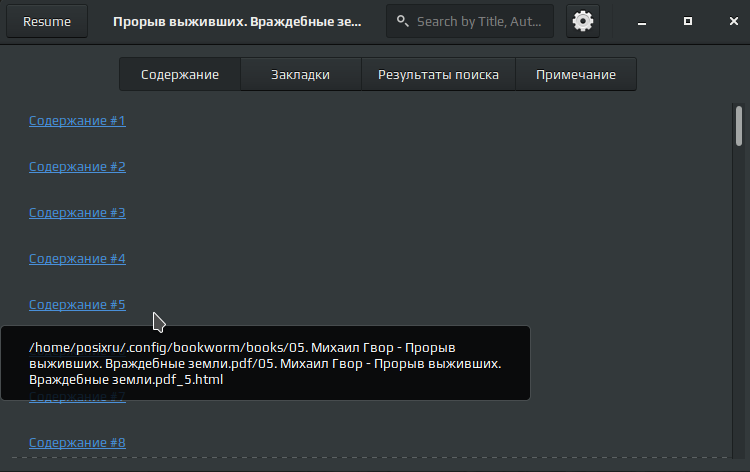The width and height of the screenshot is (750, 472).
Task: Go to Содержание #3
Action: tap(77, 212)
